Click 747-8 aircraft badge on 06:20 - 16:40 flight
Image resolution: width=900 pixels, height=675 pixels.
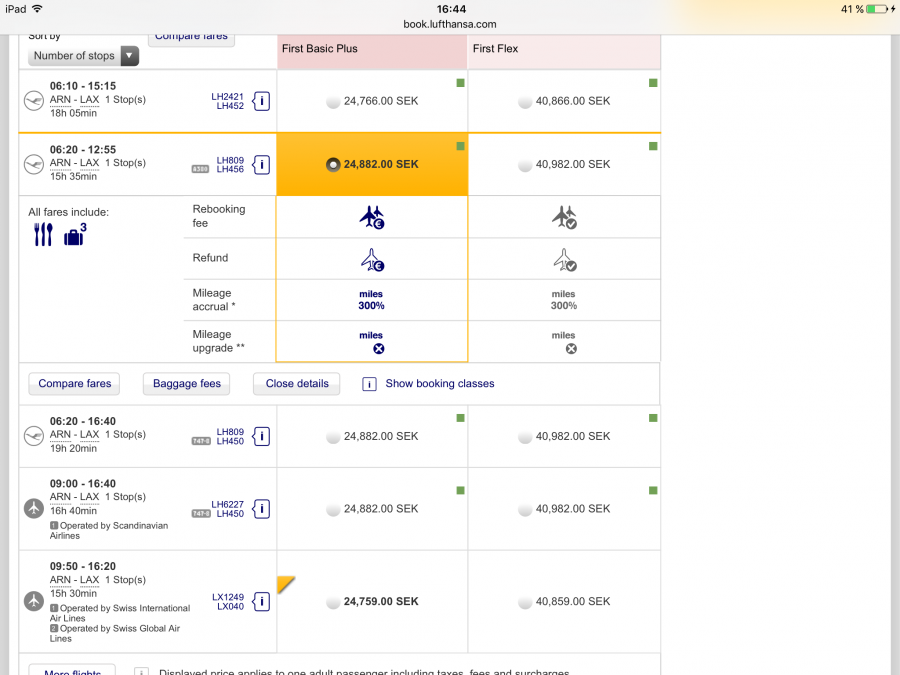click(x=201, y=441)
